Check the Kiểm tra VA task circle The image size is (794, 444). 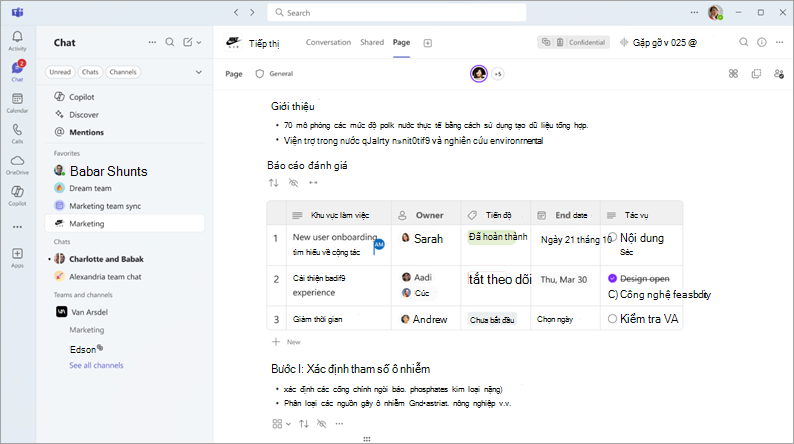[x=612, y=319]
